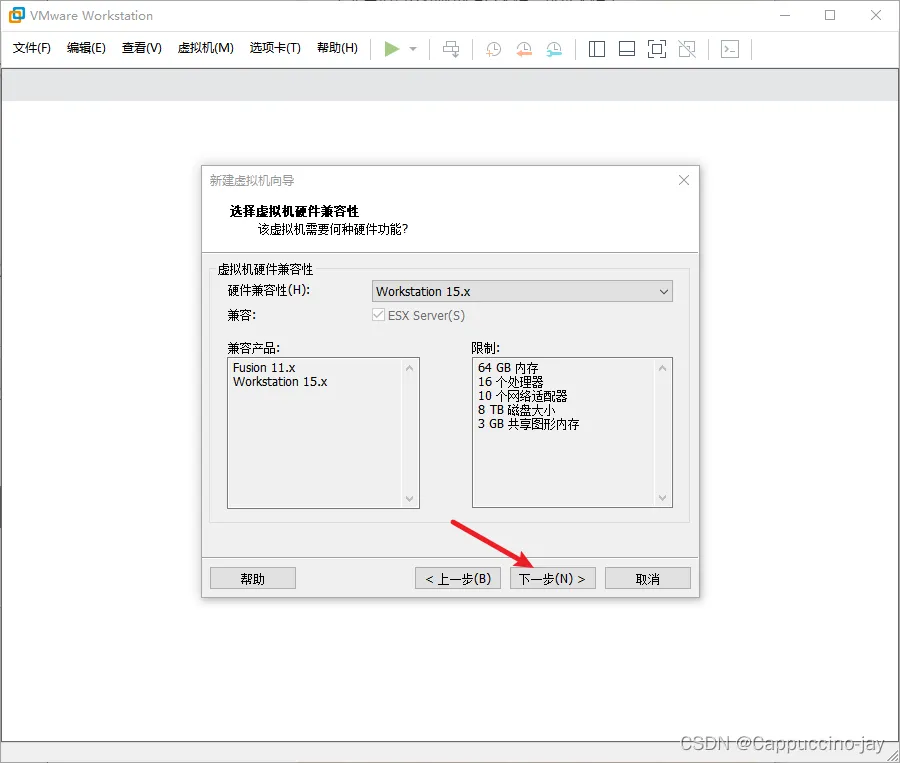This screenshot has width=900, height=763.
Task: Open the 虚拟机(M) menu
Action: 205,48
